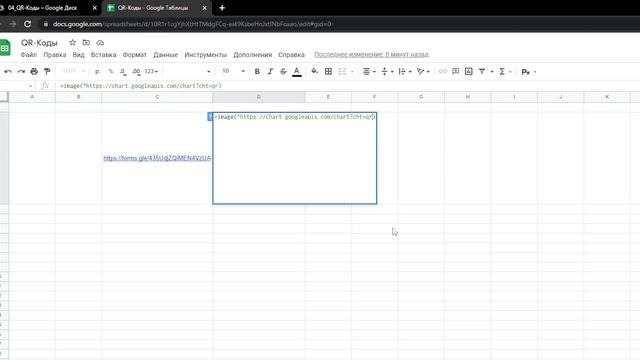The image size is (640, 360).
Task: Open the Вставка menu
Action: (x=103, y=55)
